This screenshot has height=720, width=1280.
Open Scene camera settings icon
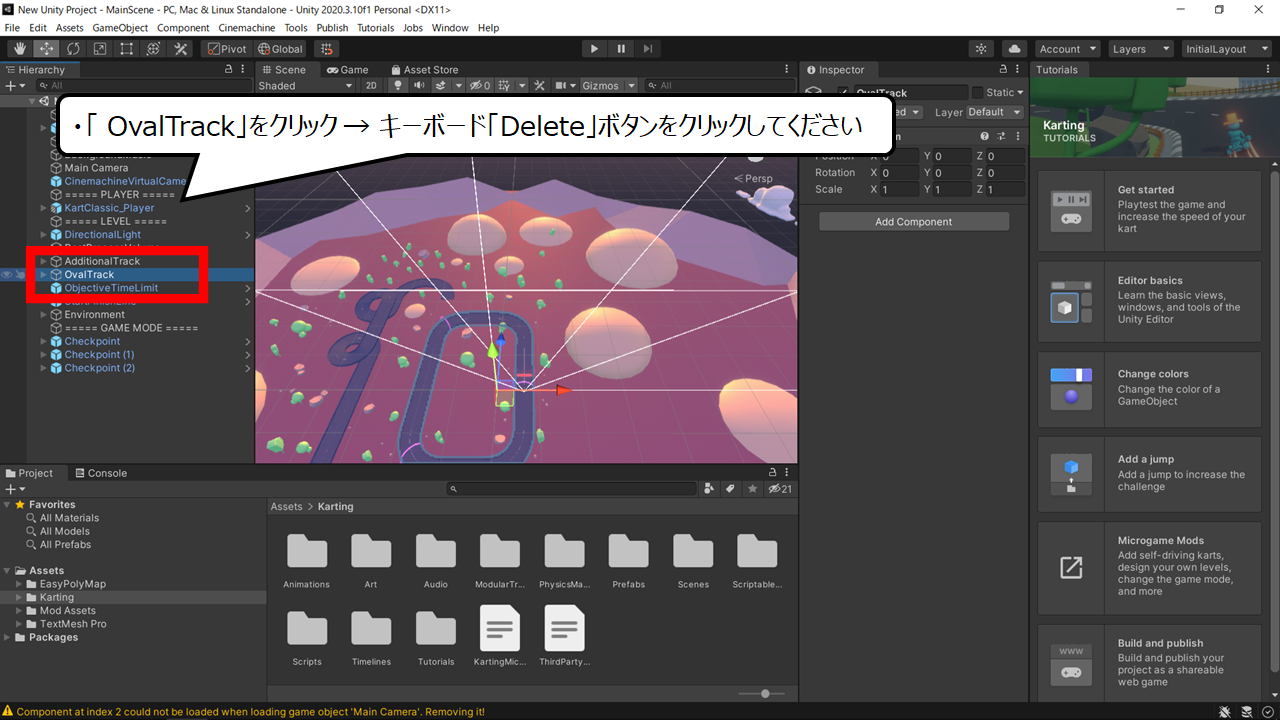point(563,86)
